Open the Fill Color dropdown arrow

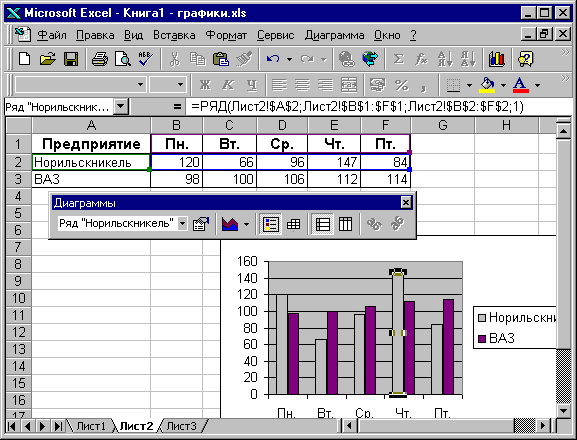pos(503,85)
